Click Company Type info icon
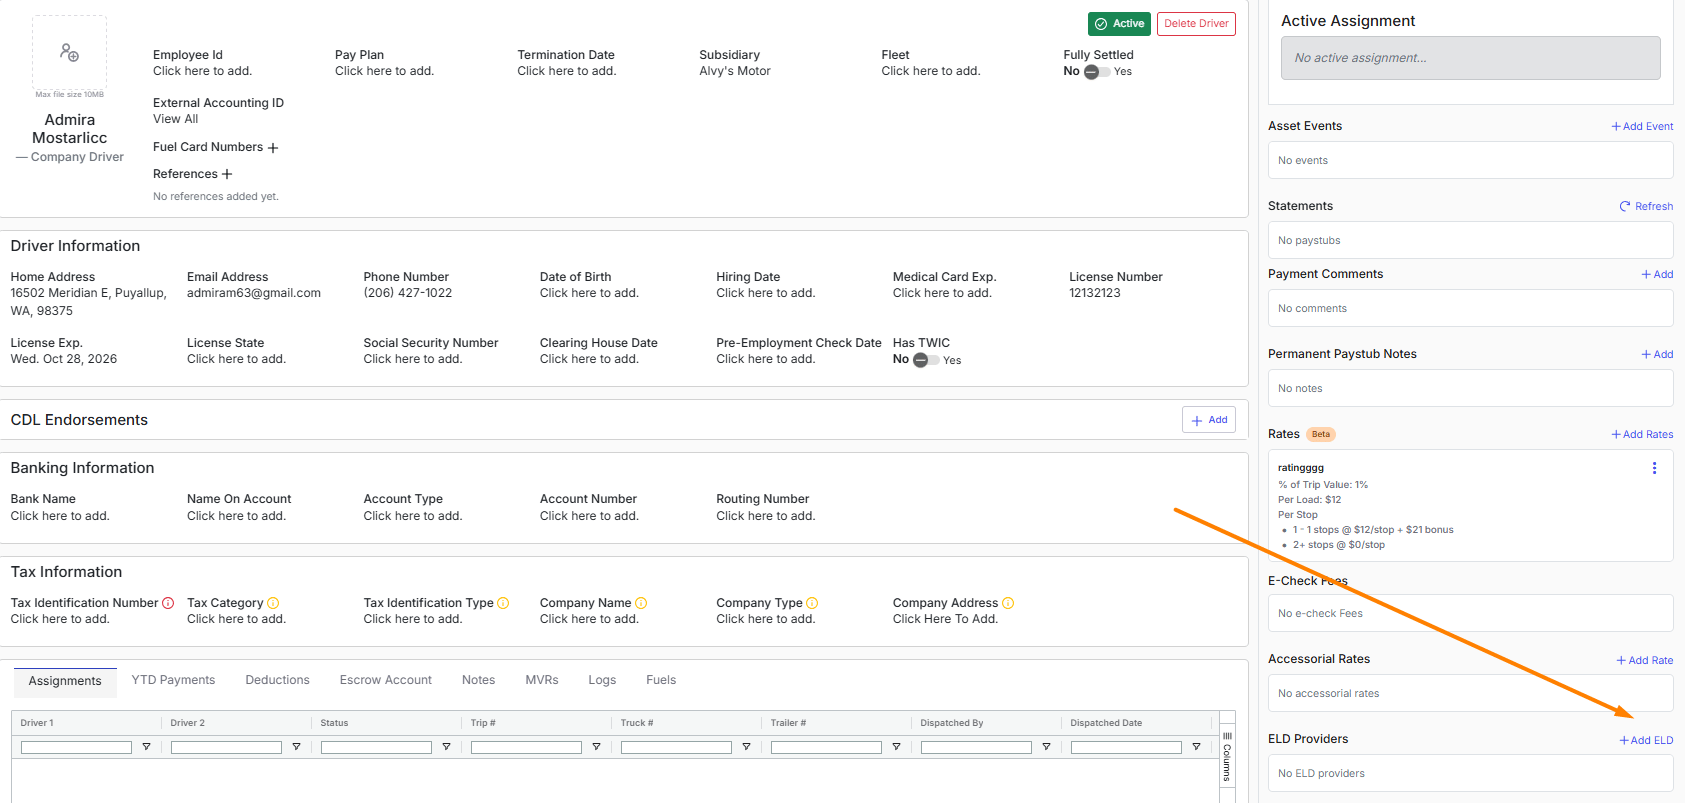 click(x=812, y=603)
